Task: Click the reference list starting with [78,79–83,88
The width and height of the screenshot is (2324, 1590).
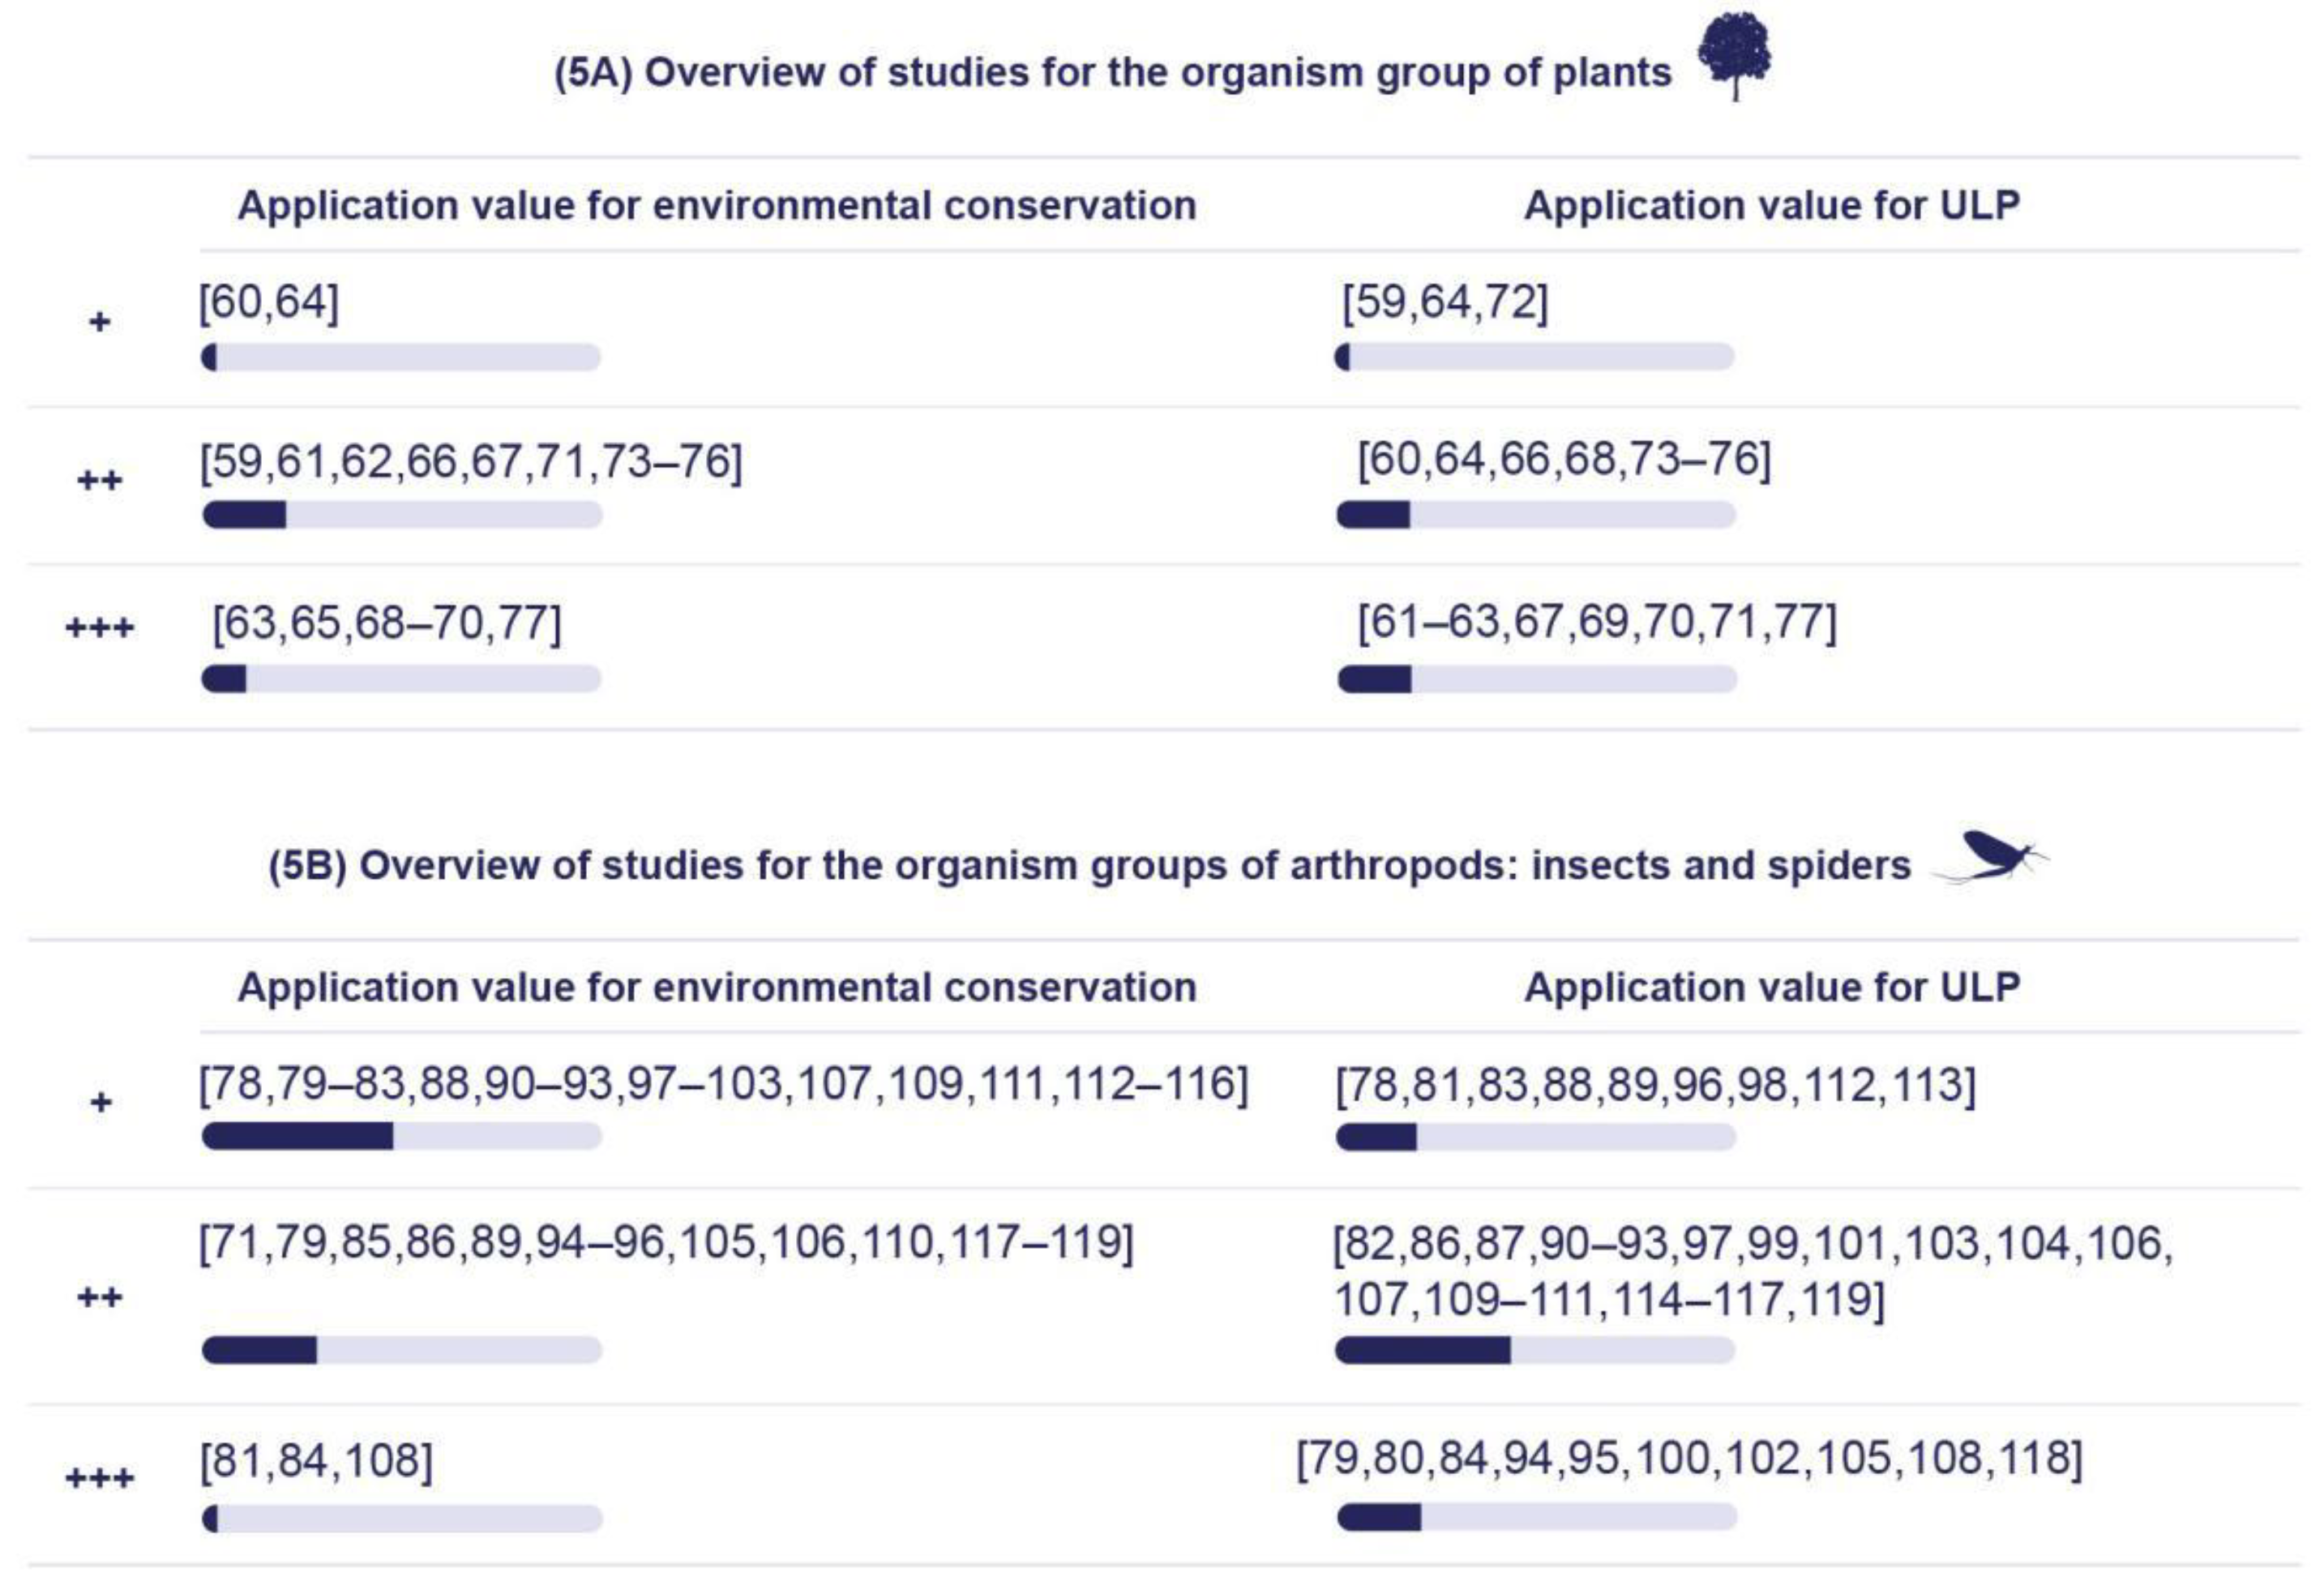Action: (723, 1084)
